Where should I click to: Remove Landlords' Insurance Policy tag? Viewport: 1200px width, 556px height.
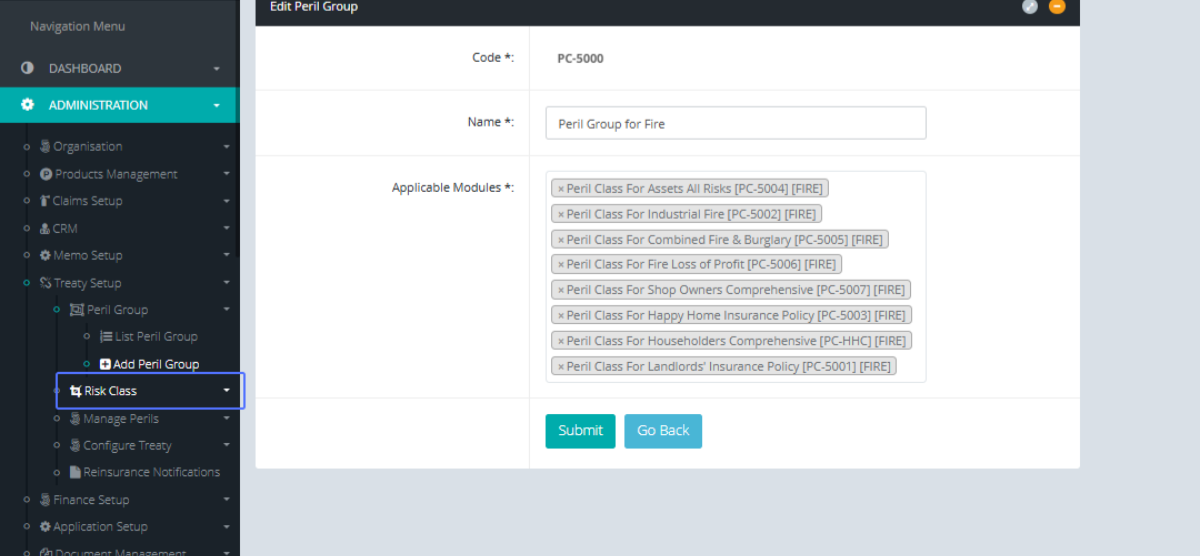pyautogui.click(x=561, y=367)
